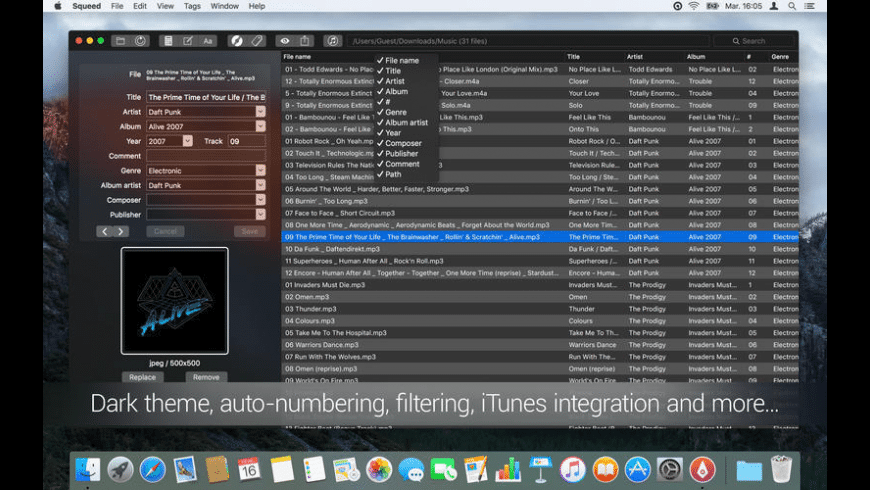Click the Alive album artwork thumbnail
This screenshot has height=490, width=870.
174,301
